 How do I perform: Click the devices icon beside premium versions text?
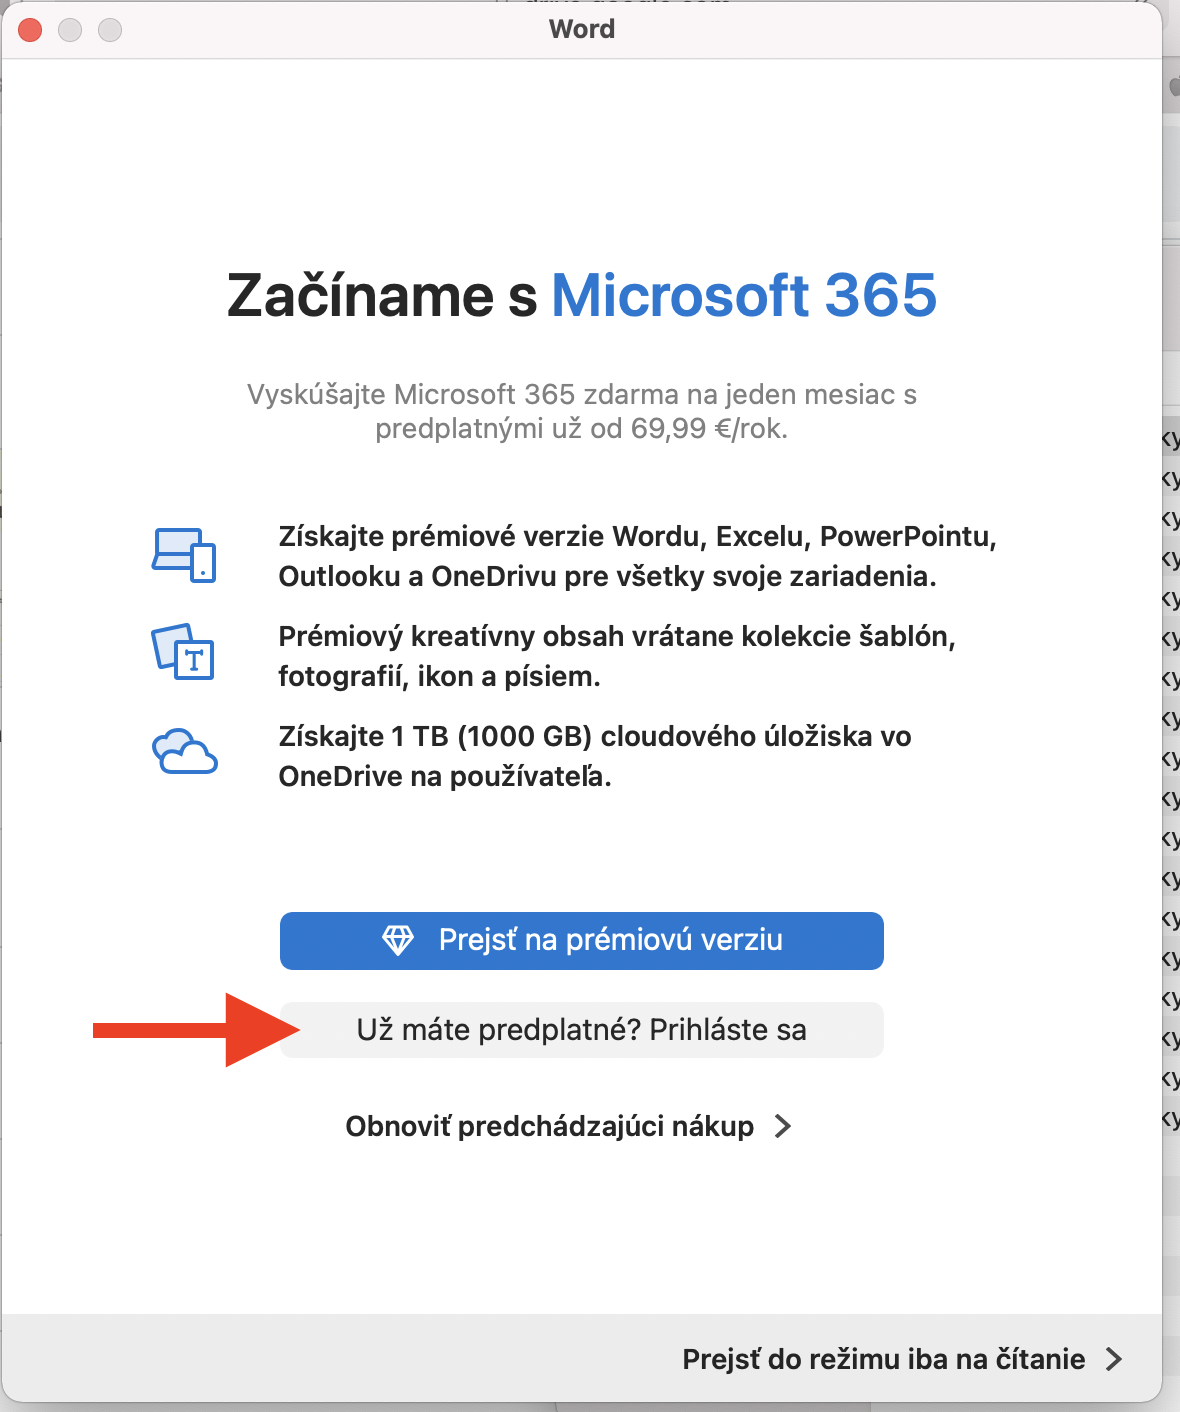pyautogui.click(x=184, y=555)
